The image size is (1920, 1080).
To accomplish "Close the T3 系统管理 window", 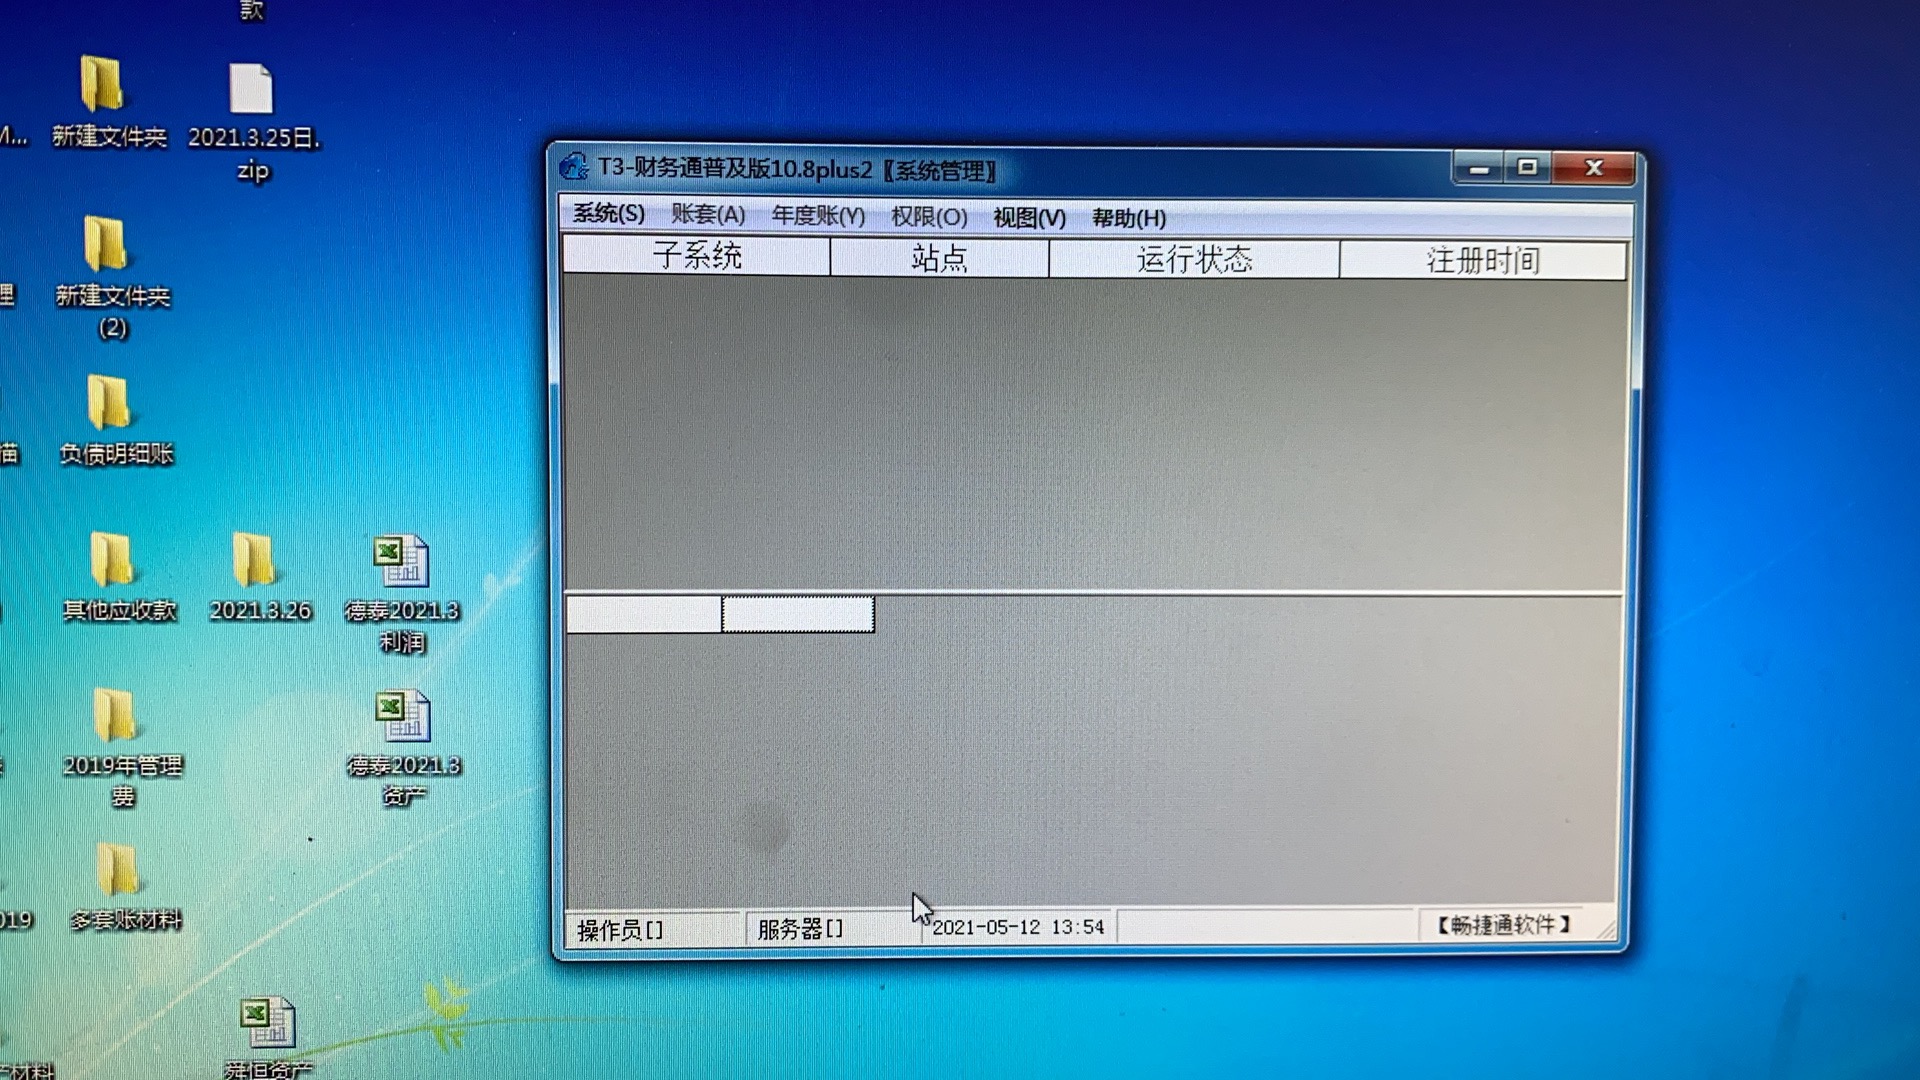I will coord(1594,168).
